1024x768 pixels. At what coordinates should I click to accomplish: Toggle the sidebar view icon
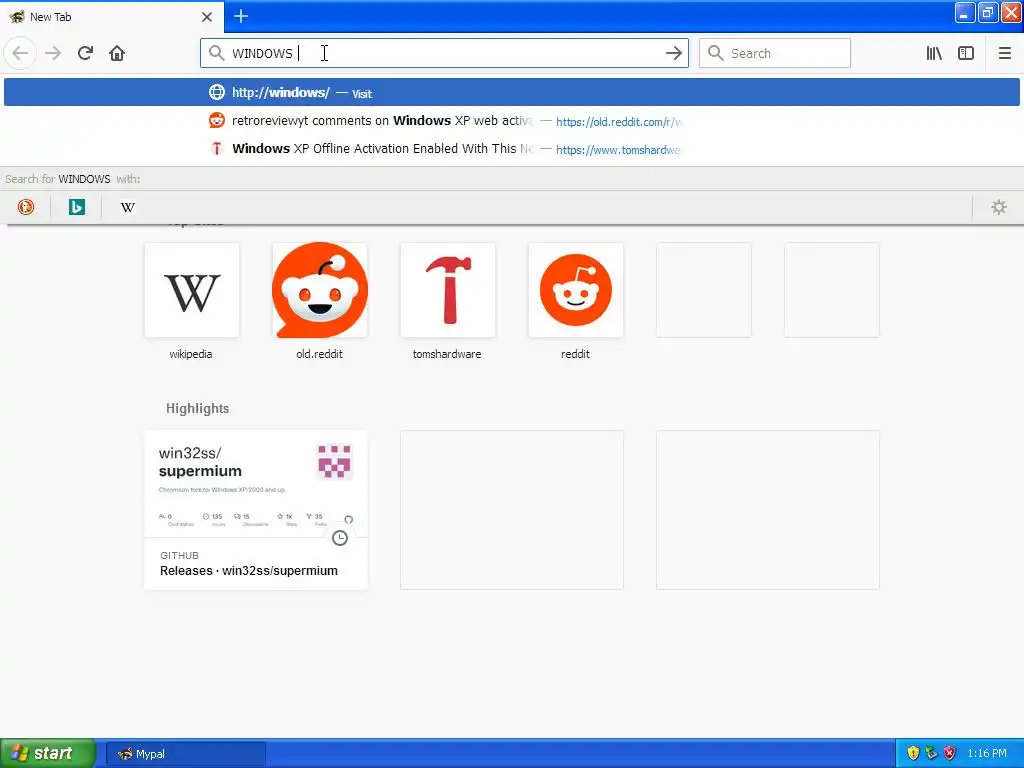966,53
